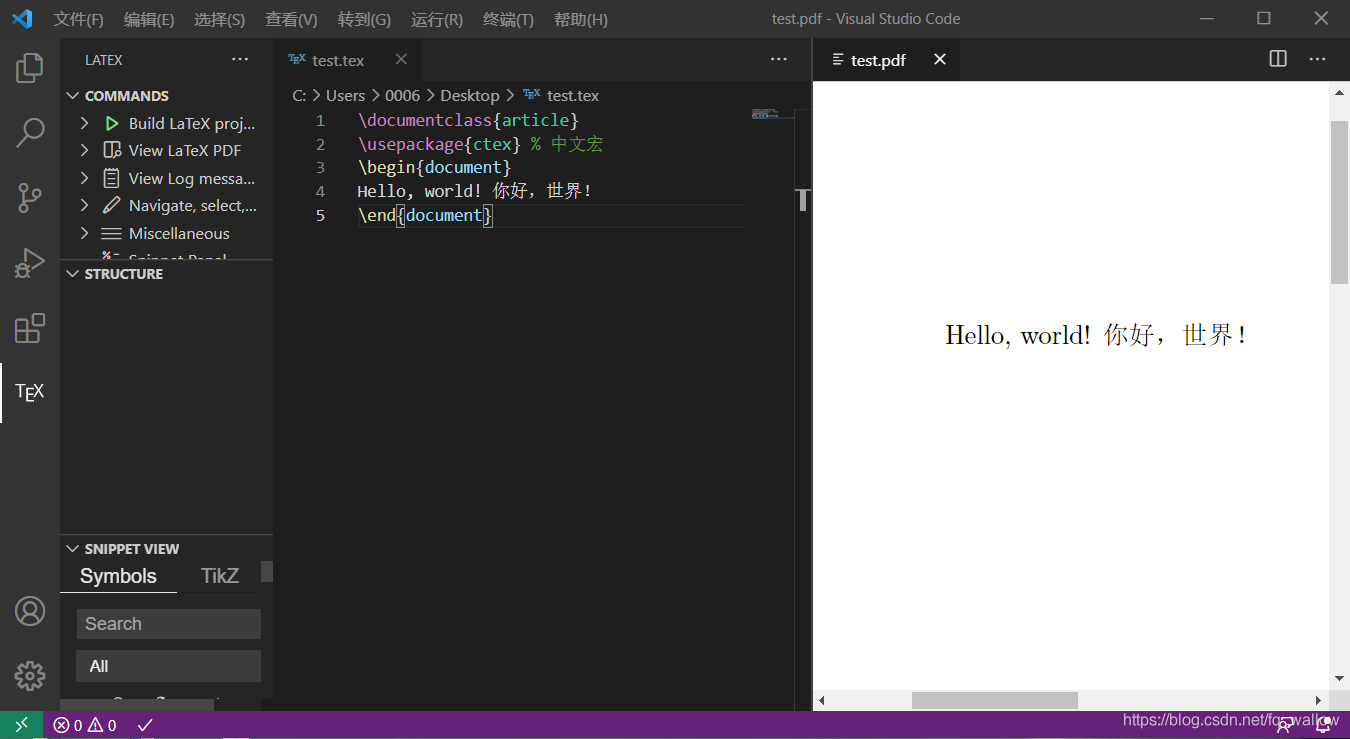
Task: Click the snippet Search input field
Action: [168, 624]
